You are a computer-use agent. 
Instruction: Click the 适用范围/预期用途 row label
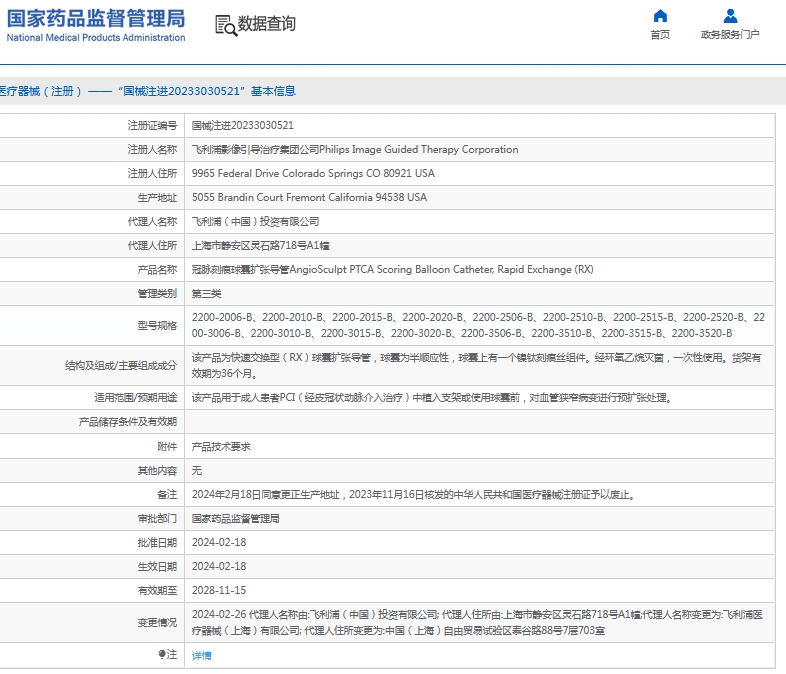pyautogui.click(x=135, y=398)
